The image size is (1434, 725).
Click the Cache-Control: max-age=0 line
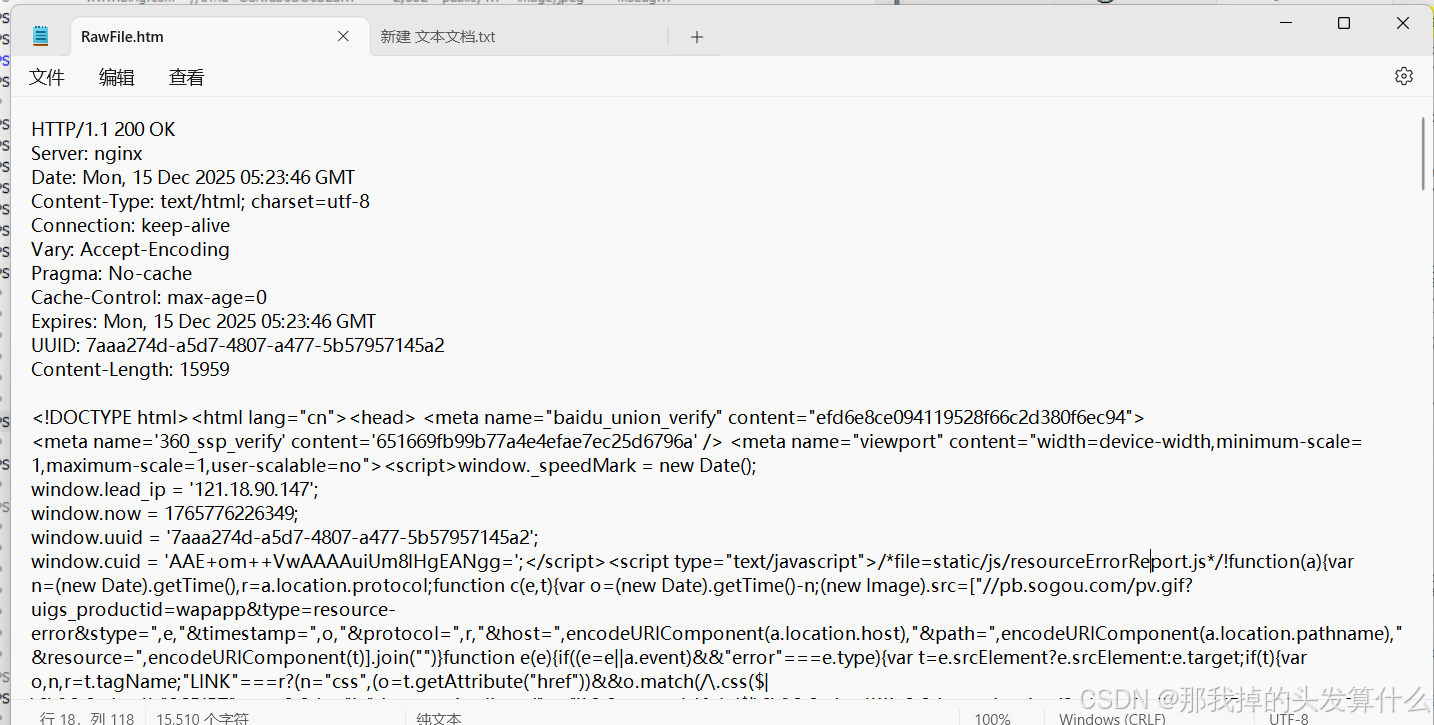coord(149,297)
